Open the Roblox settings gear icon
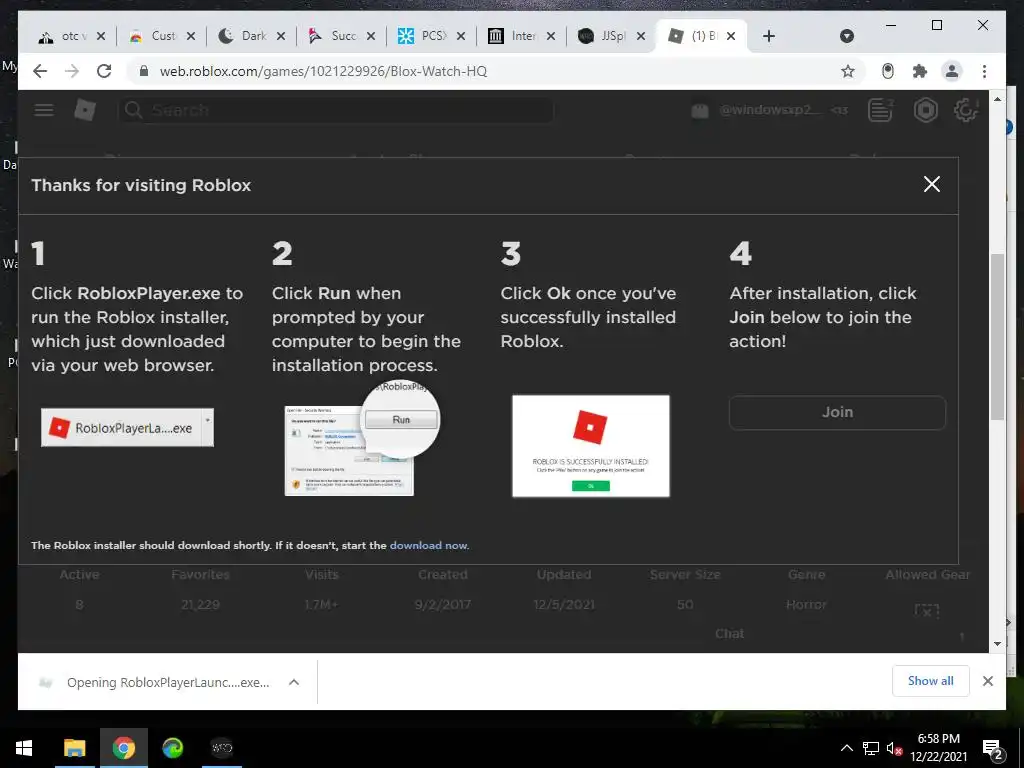 (x=965, y=110)
